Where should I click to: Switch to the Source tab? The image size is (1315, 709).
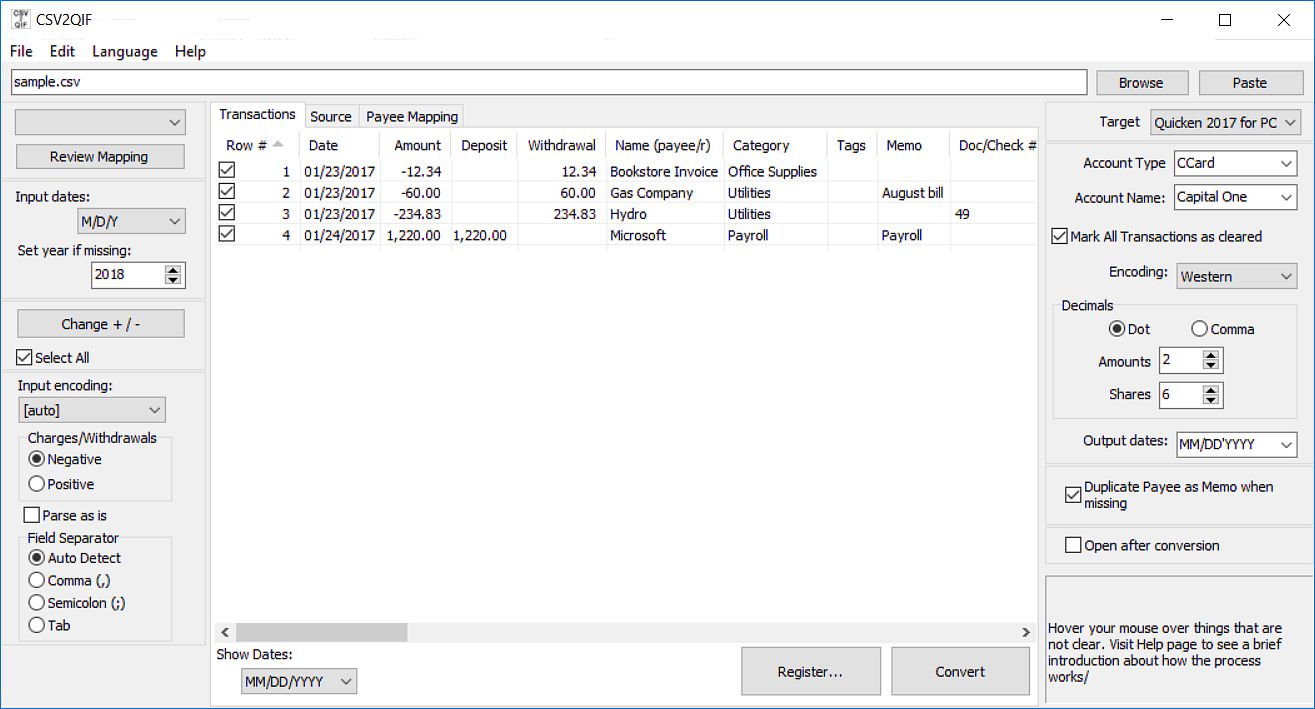[331, 116]
